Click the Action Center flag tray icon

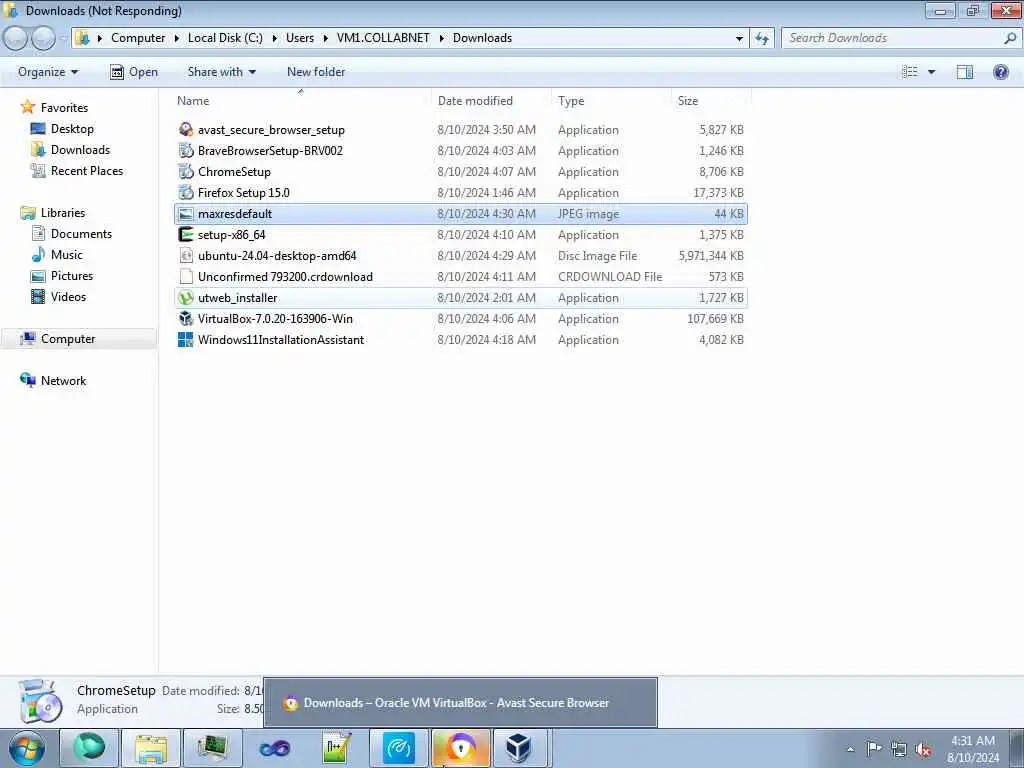tap(874, 749)
